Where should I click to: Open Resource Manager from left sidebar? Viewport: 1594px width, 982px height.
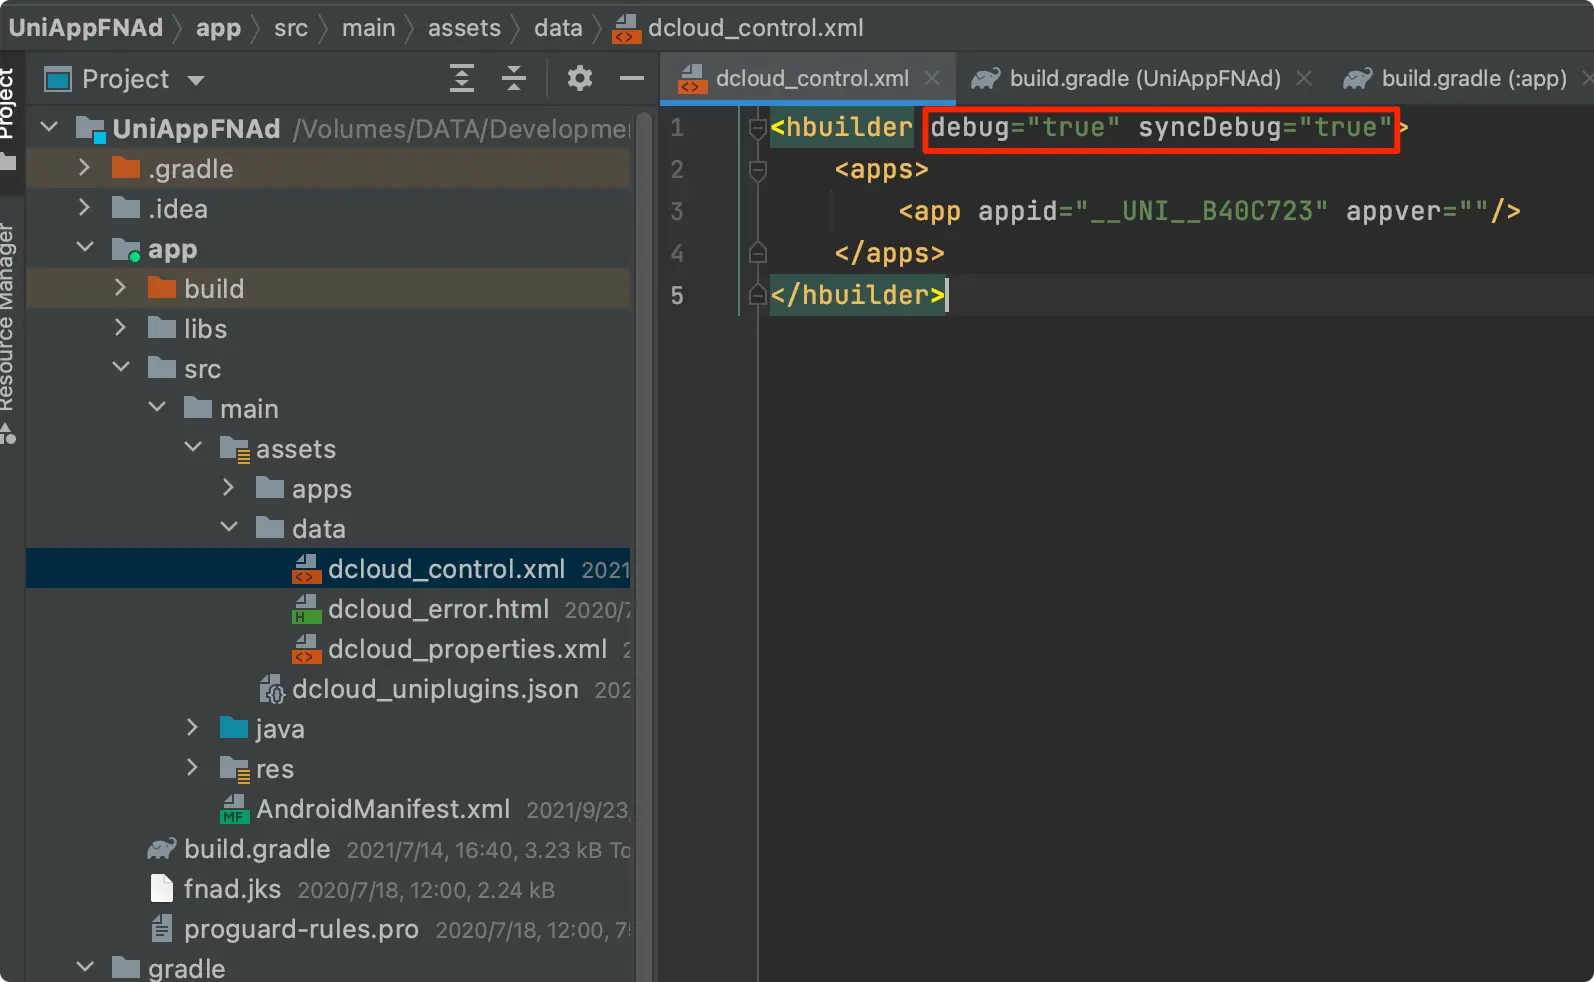(8, 320)
